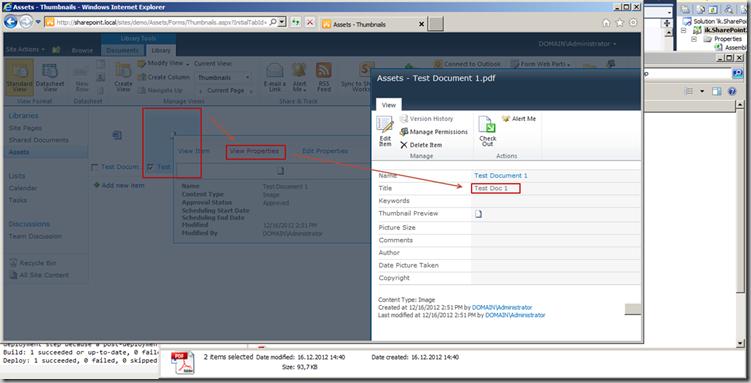Click the Thumbnail Preview document icon

click(x=478, y=214)
